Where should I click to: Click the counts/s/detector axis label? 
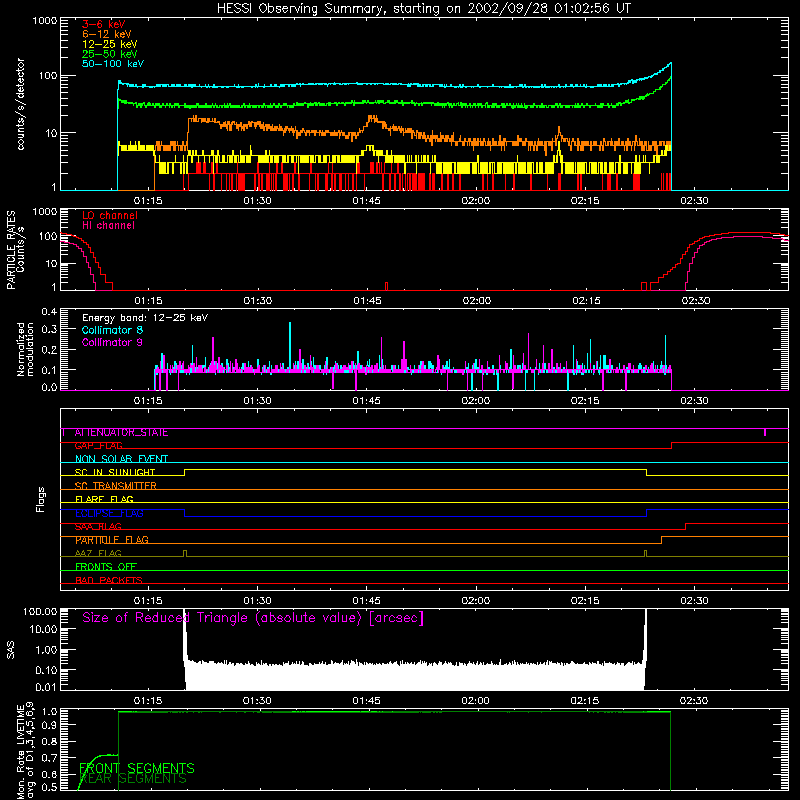20,104
